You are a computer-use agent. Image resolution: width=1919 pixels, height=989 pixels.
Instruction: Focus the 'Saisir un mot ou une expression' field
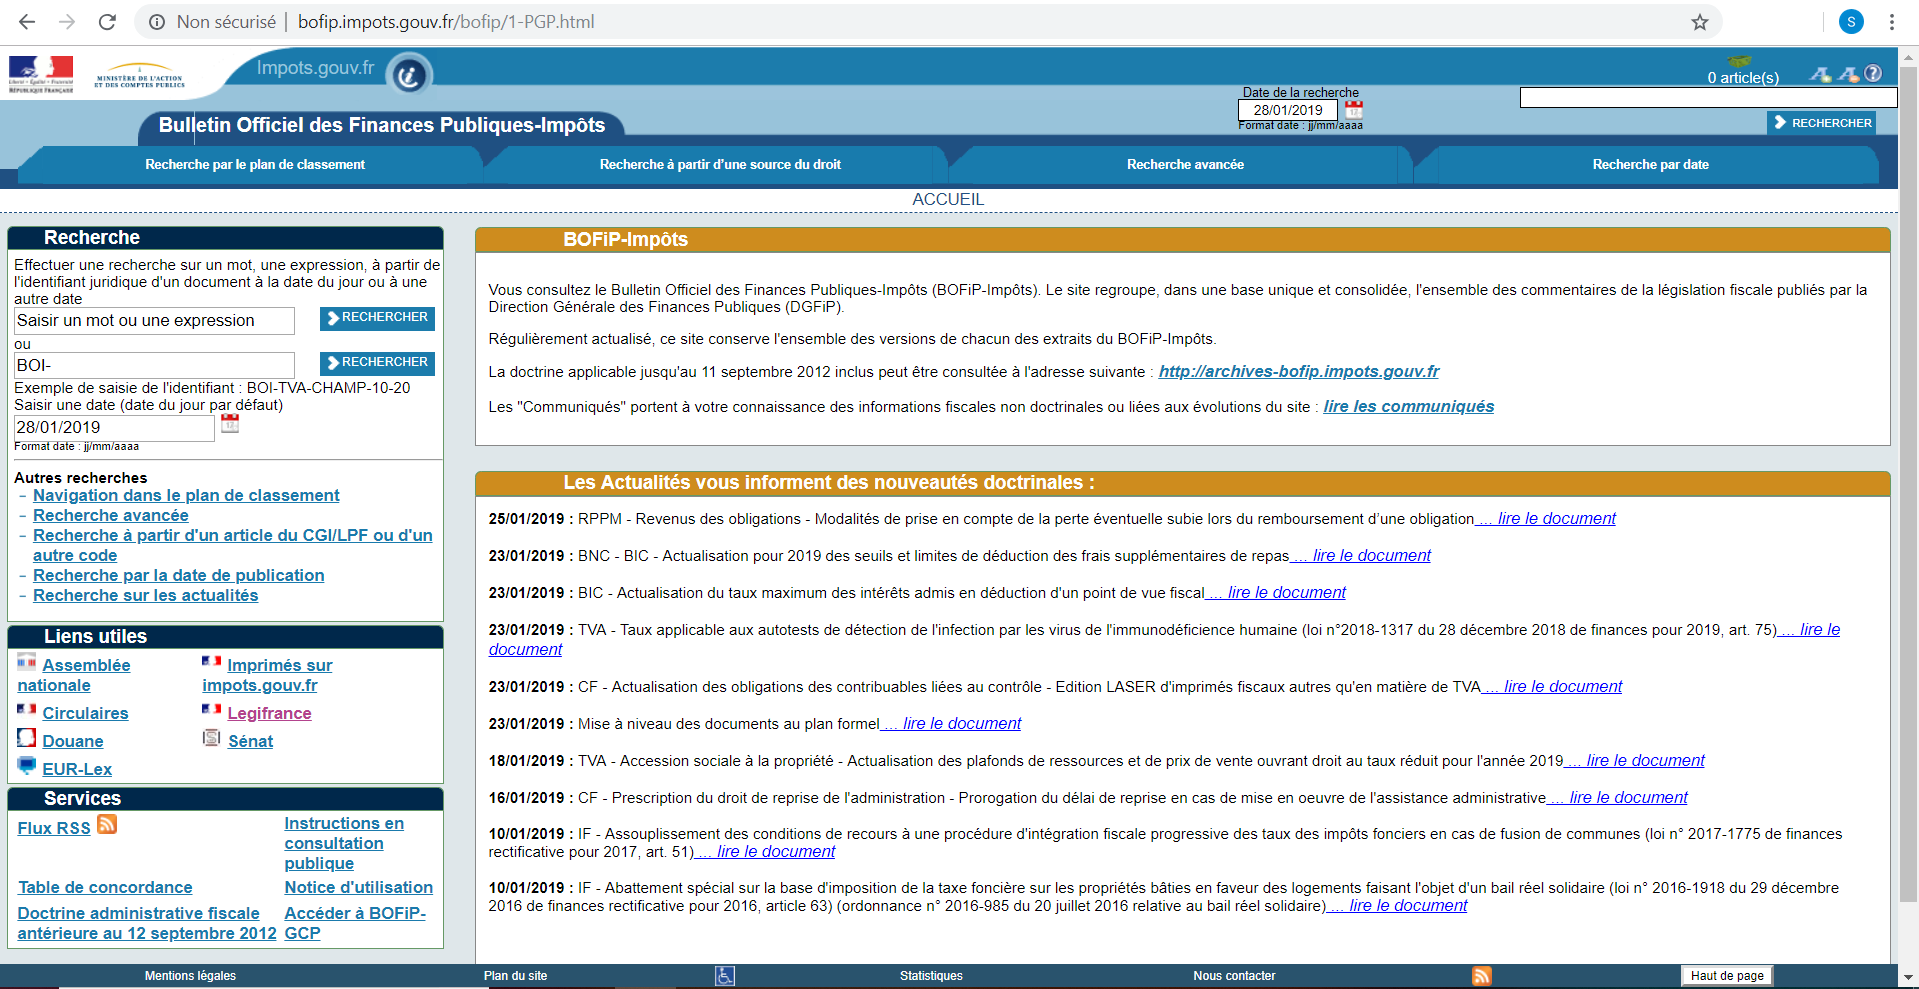pyautogui.click(x=154, y=321)
